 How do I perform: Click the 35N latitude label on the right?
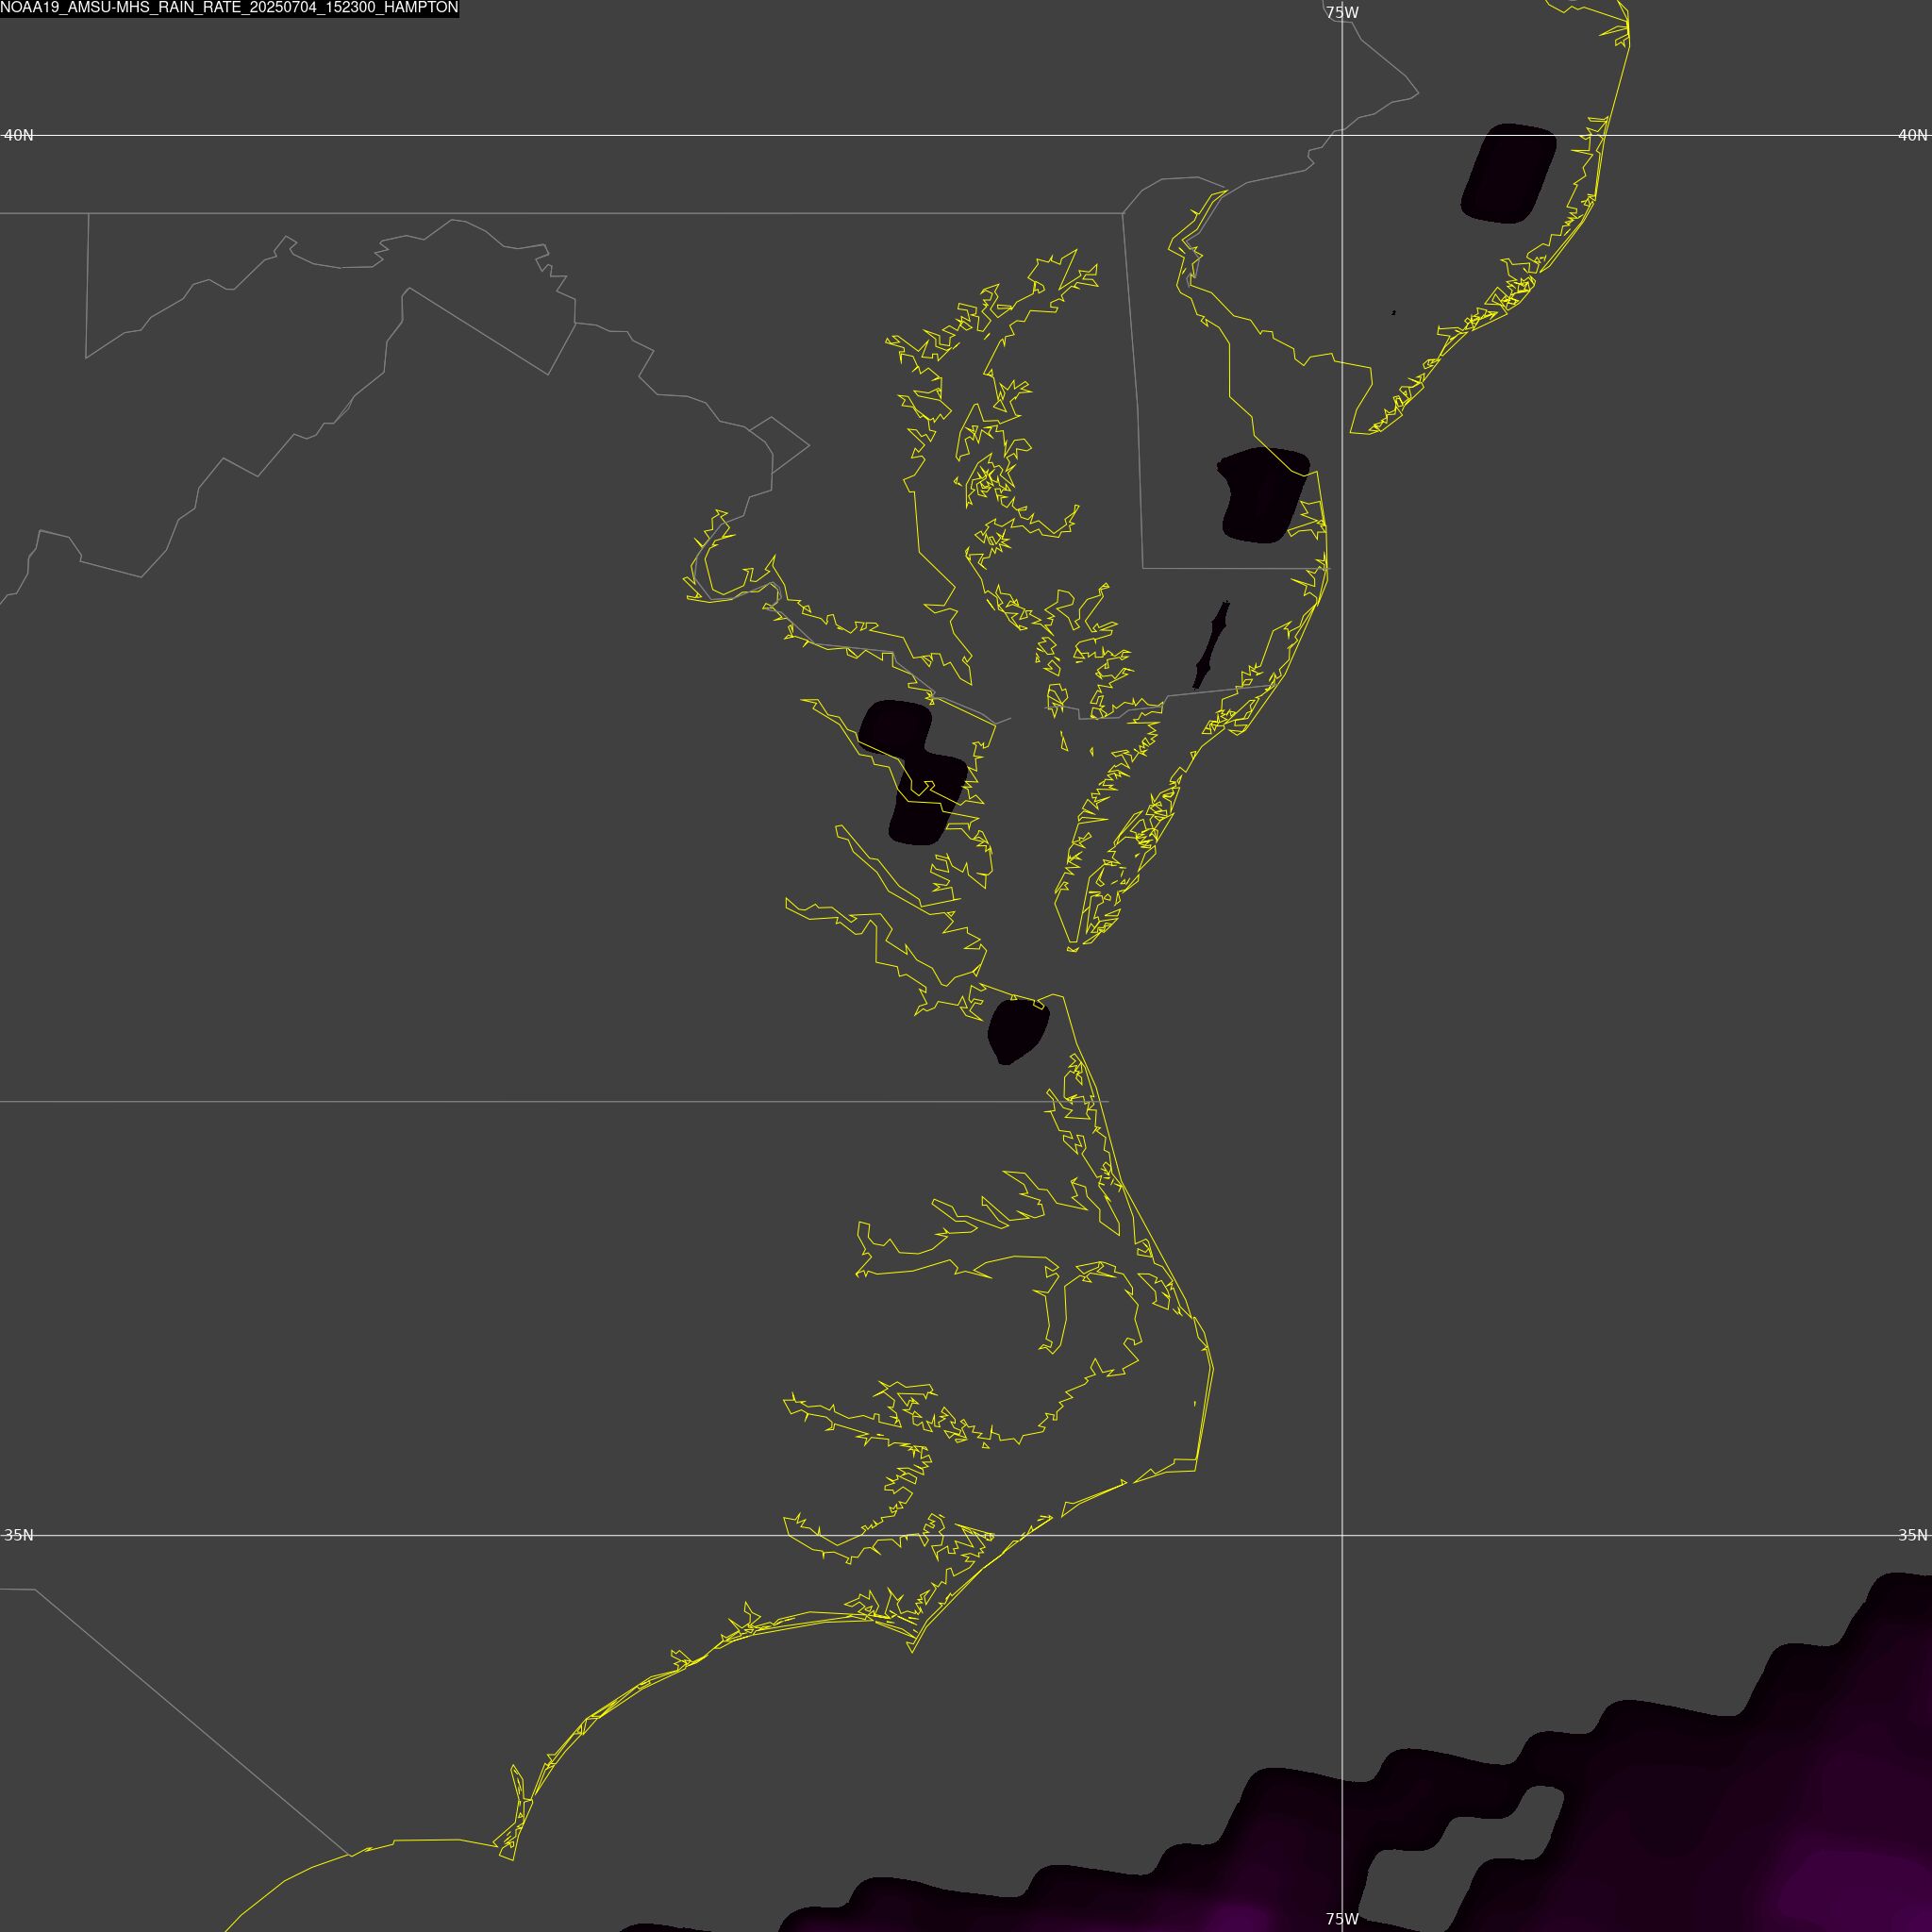[1912, 1535]
